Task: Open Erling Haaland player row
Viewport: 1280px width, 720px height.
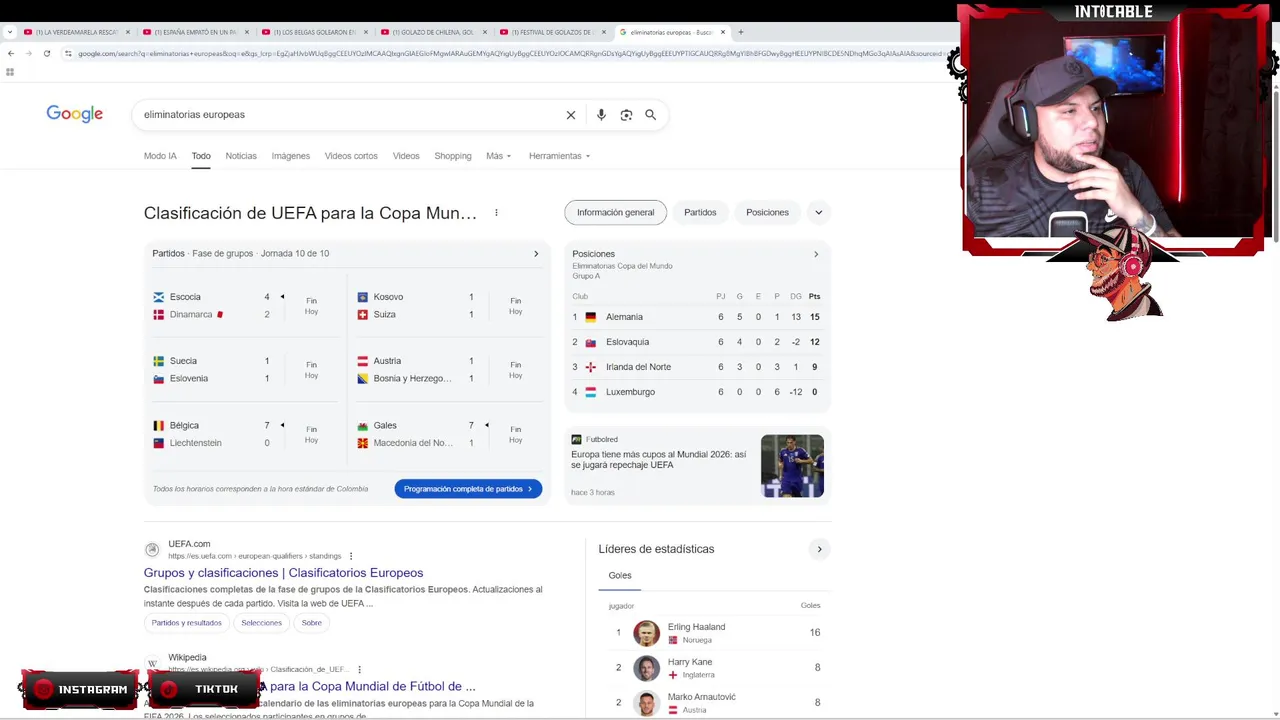Action: 714,633
